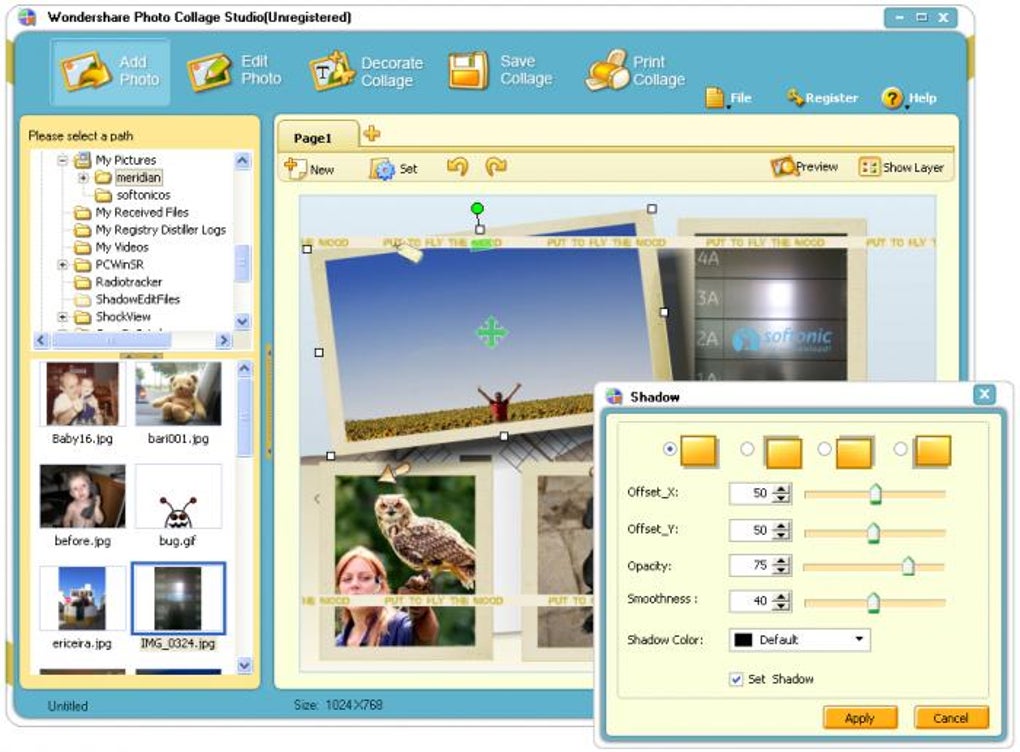Add a new page with the plus icon
The height and width of the screenshot is (752, 1020).
[372, 133]
